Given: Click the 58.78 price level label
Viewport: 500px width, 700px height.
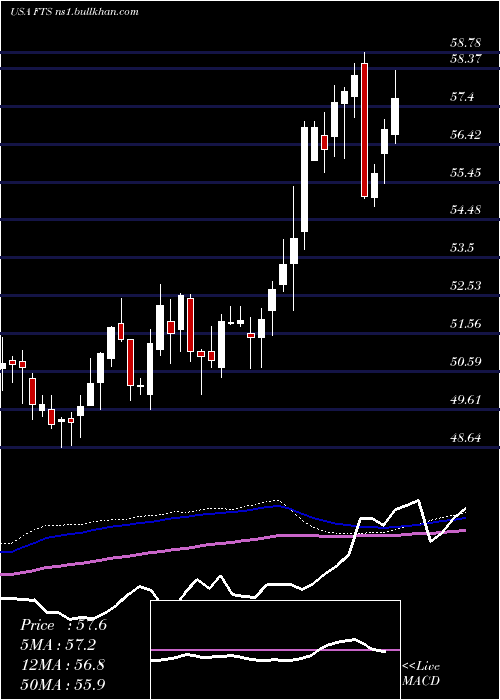Looking at the screenshot, I should (x=466, y=43).
